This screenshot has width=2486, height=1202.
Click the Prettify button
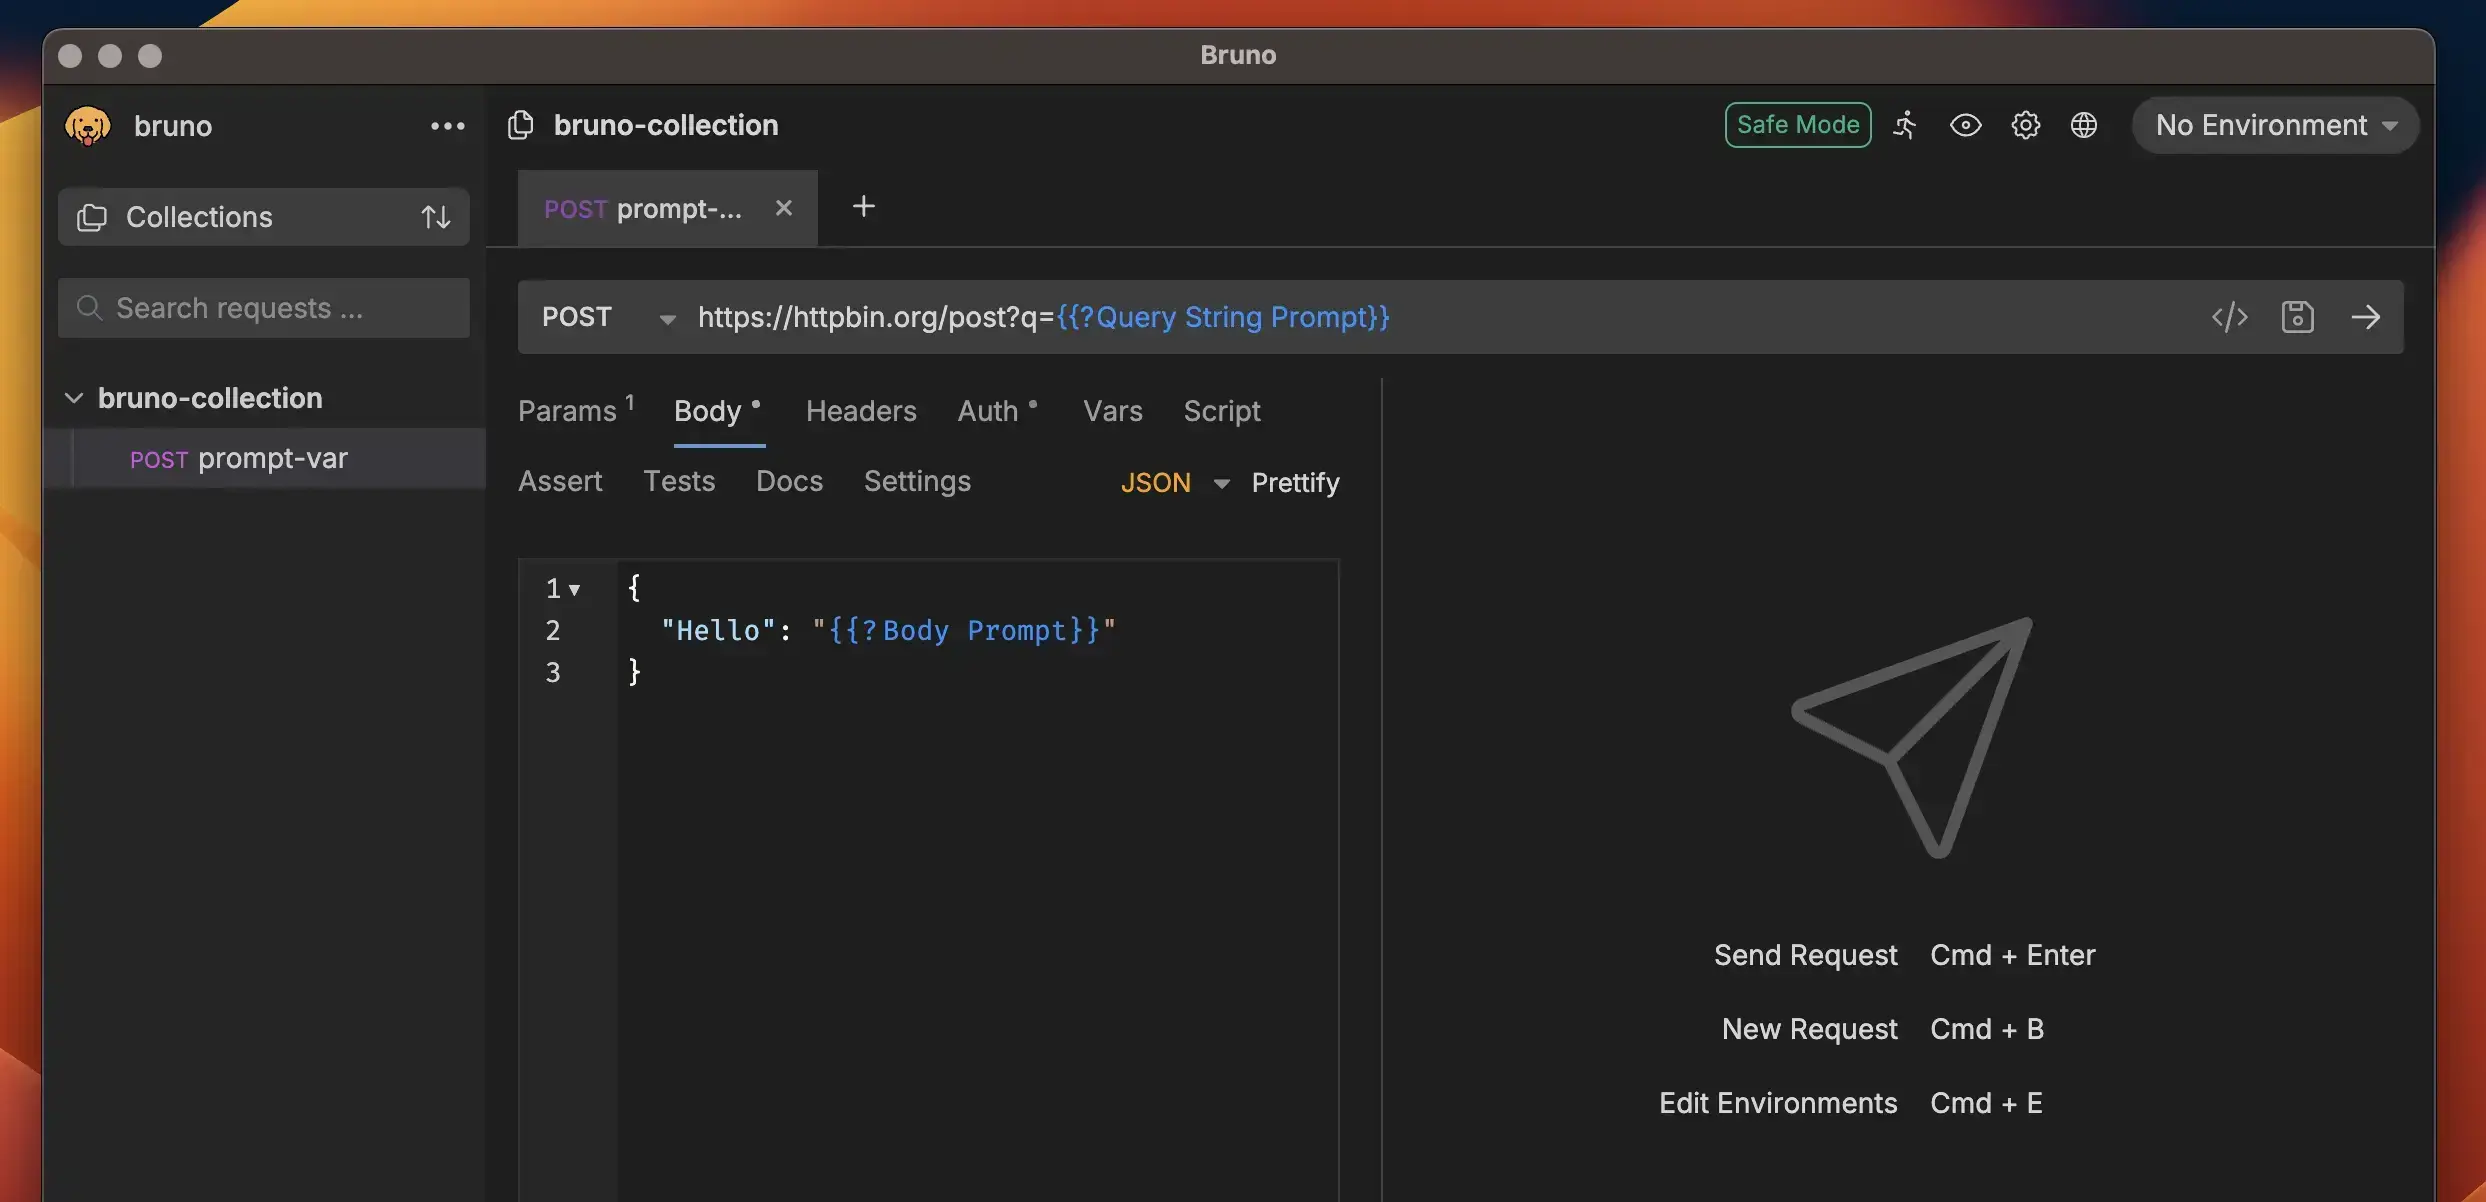click(1294, 483)
